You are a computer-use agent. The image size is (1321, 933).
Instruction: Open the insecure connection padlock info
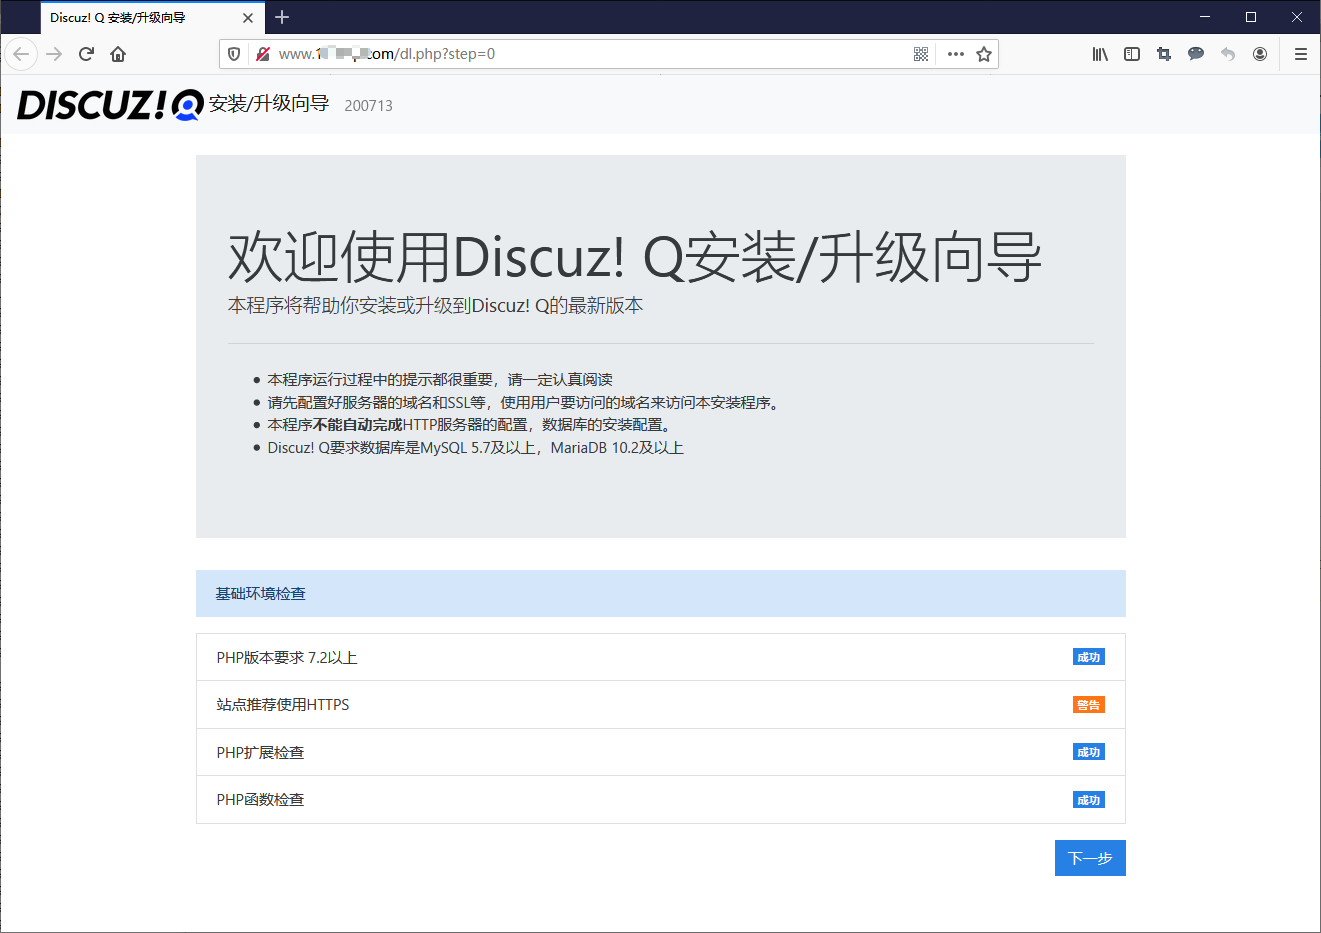(x=263, y=54)
